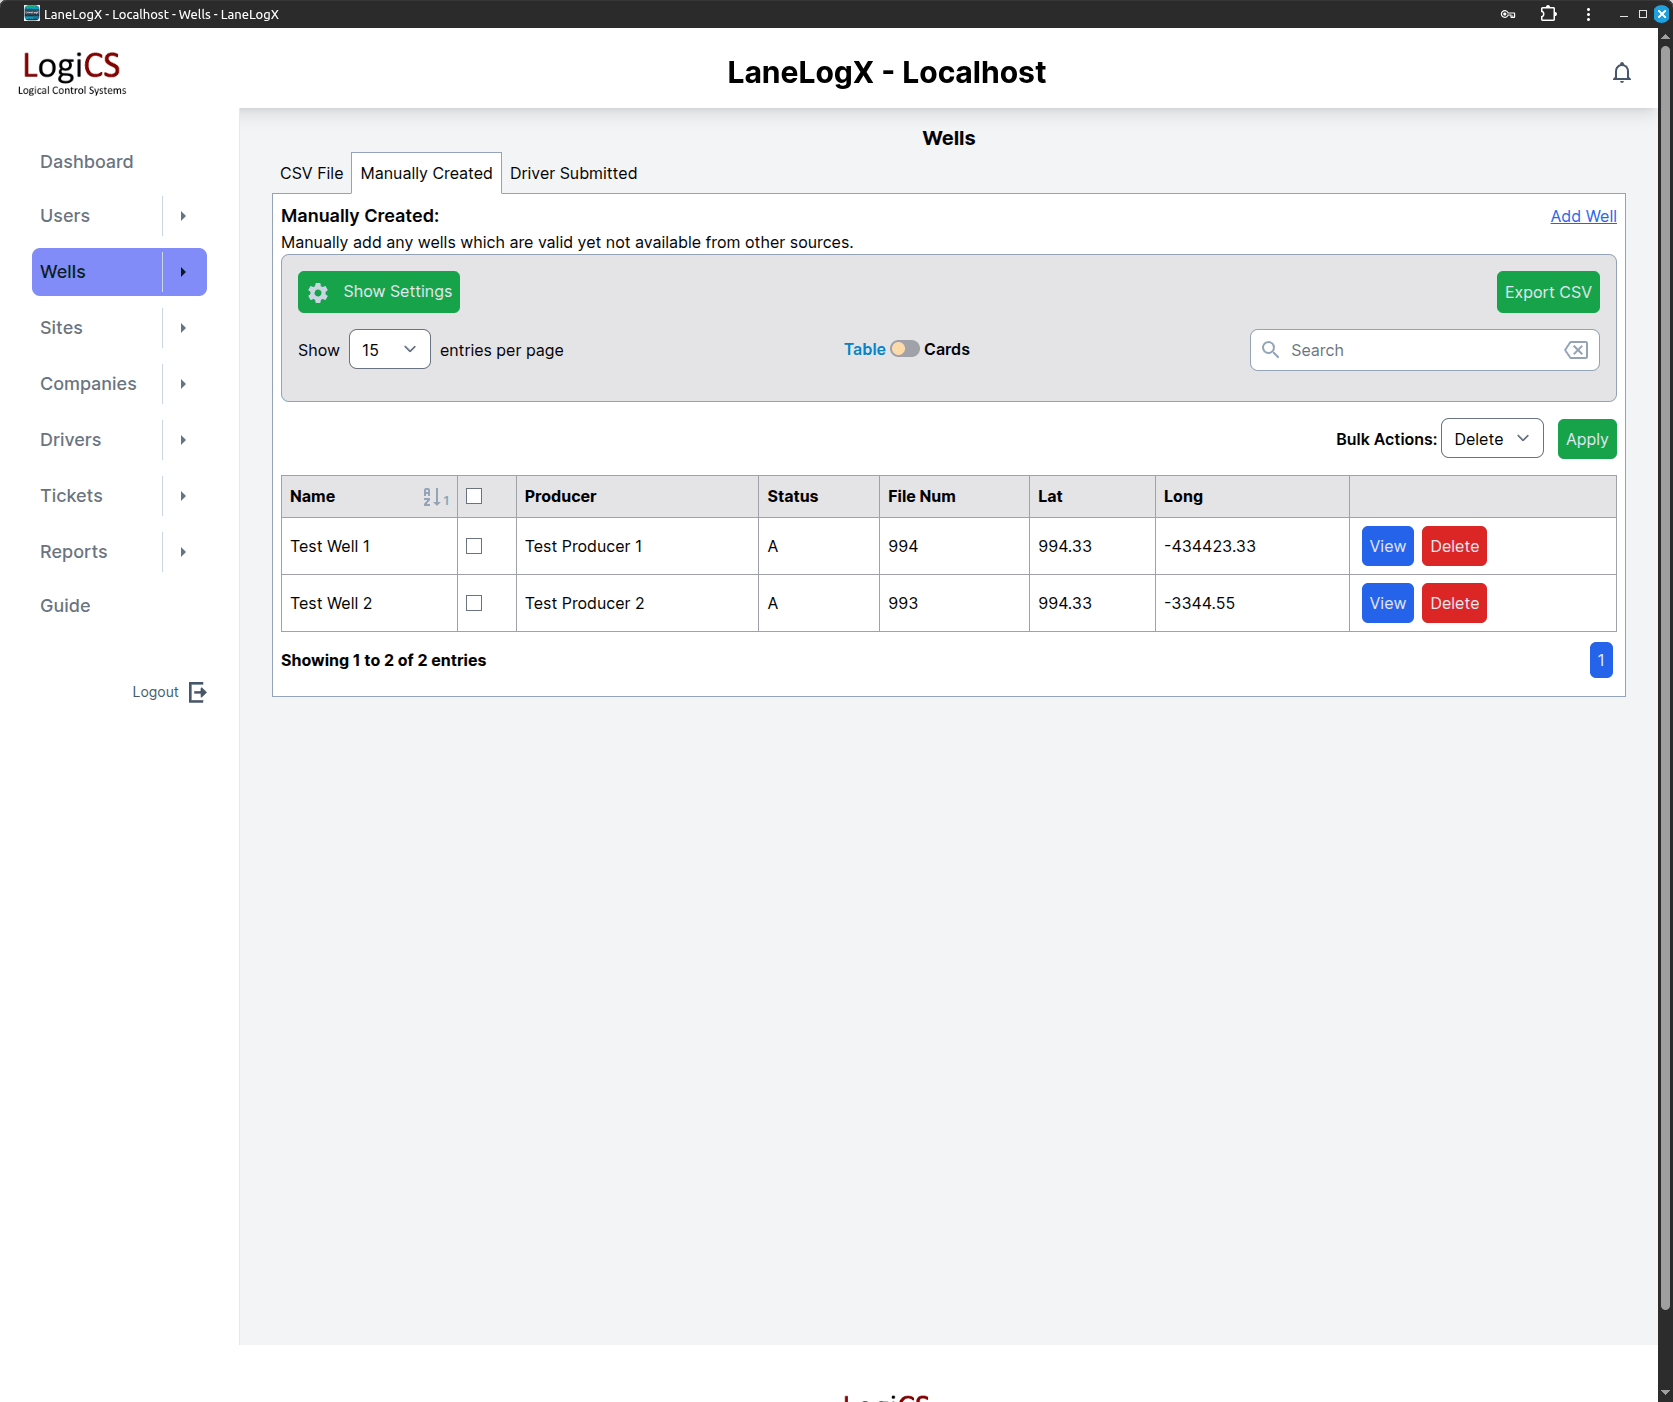Switch to the CSV File tab
Image resolution: width=1673 pixels, height=1402 pixels.
(x=311, y=173)
